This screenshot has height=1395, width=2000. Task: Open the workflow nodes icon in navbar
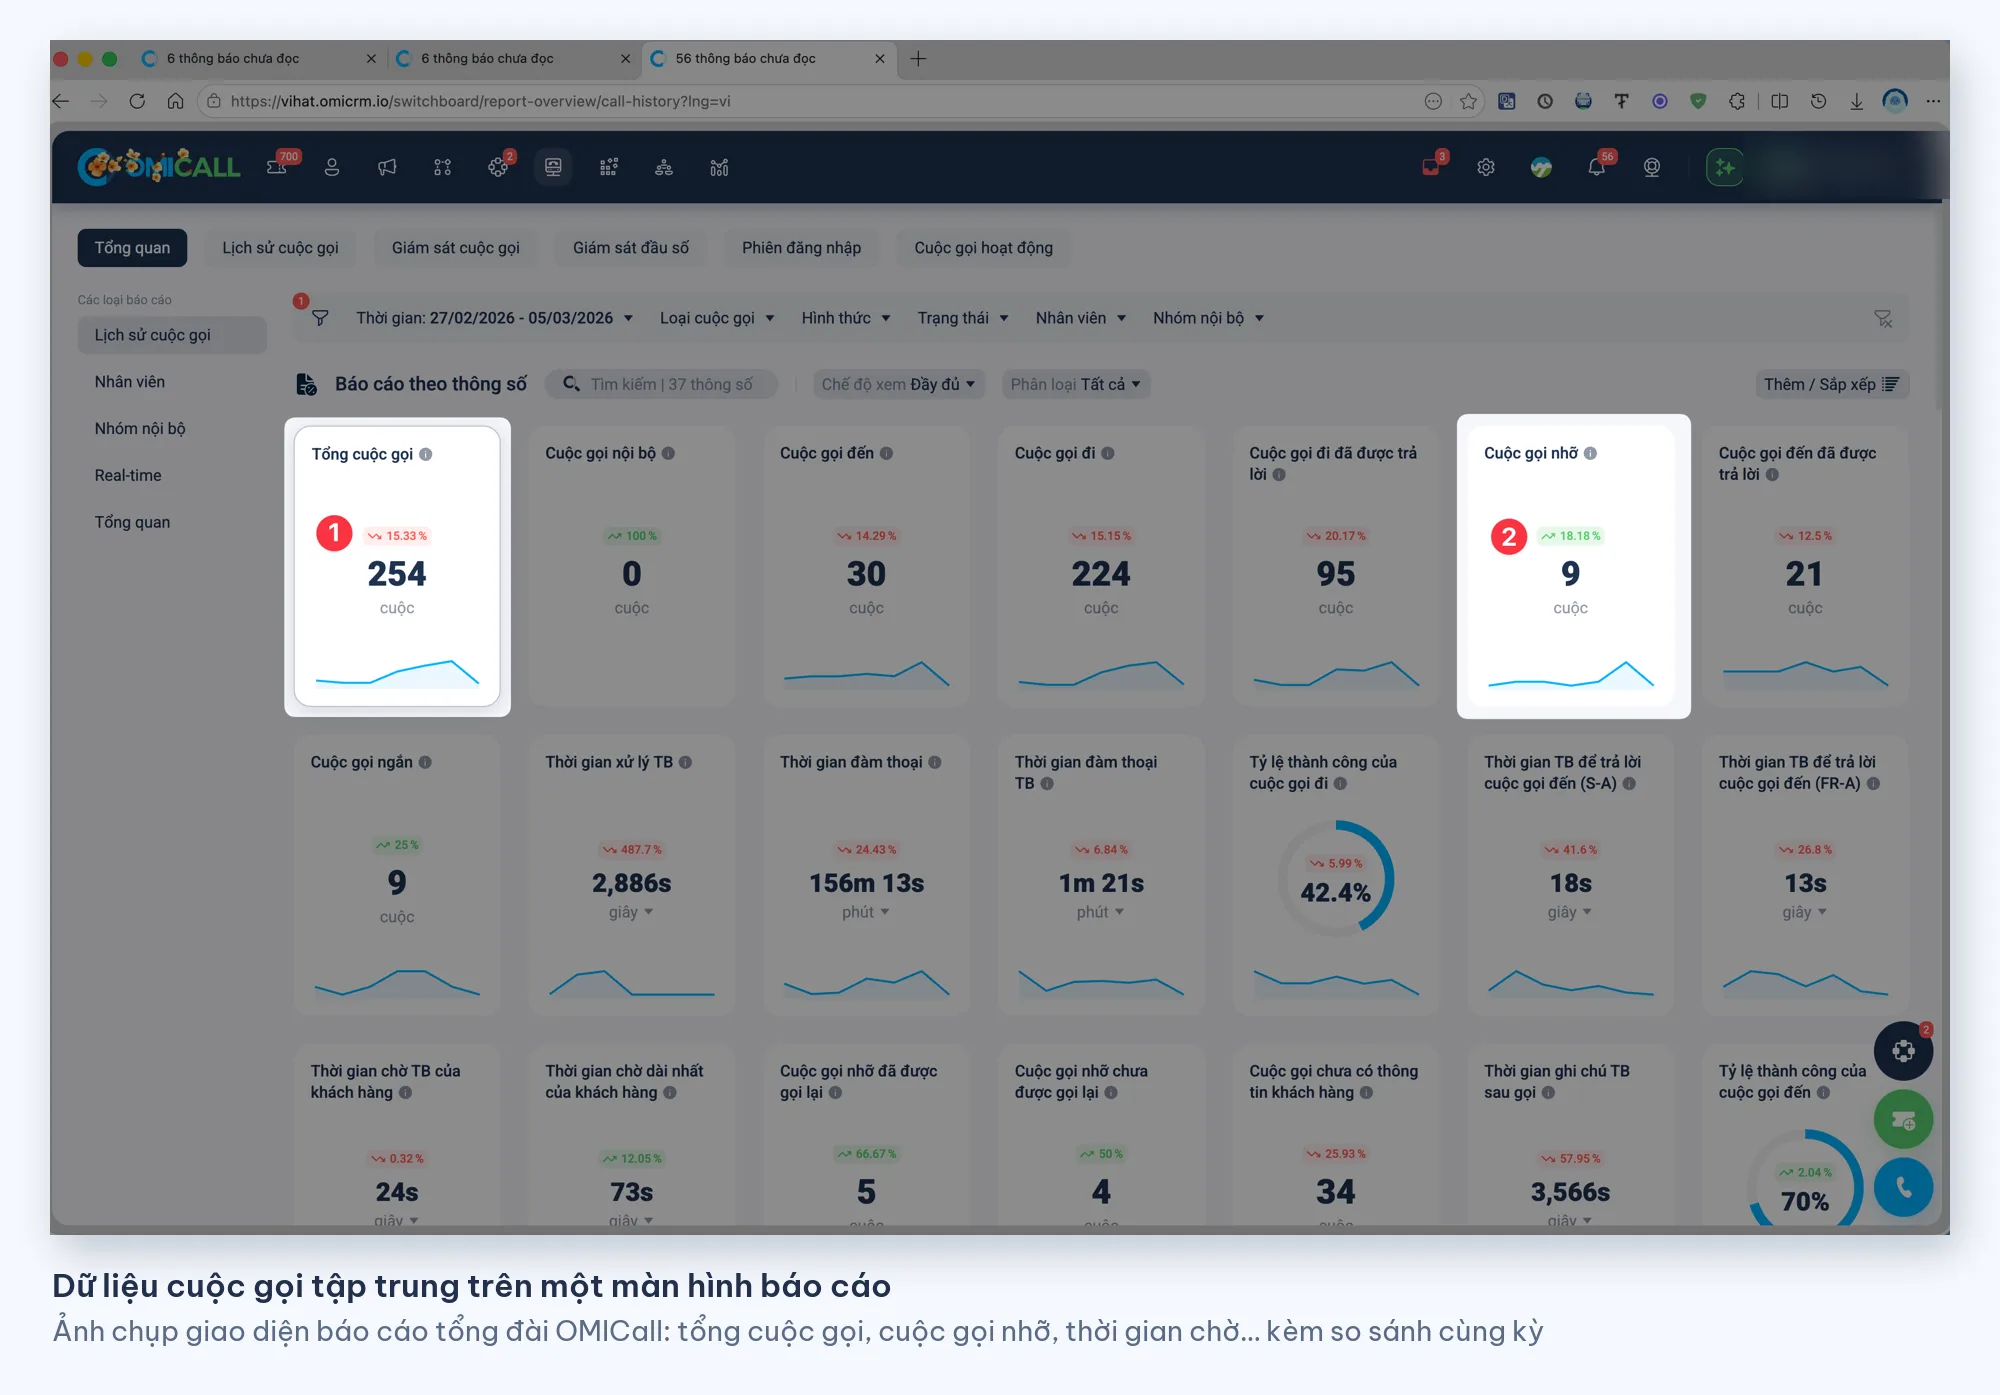442,167
